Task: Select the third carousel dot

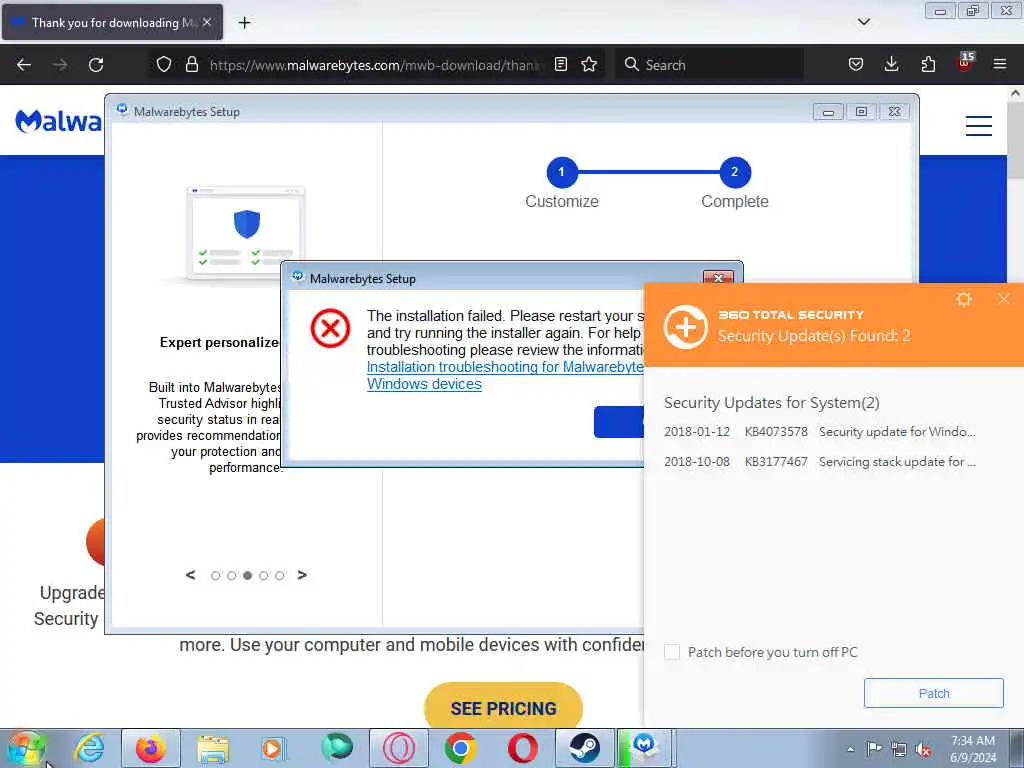Action: click(x=248, y=575)
